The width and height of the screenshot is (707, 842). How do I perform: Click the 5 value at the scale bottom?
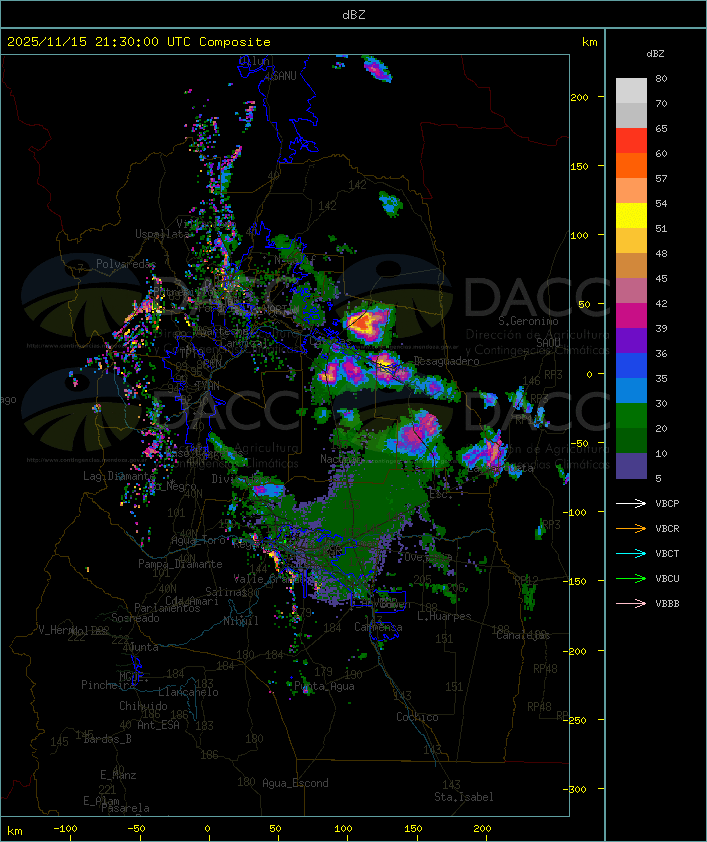coord(658,478)
